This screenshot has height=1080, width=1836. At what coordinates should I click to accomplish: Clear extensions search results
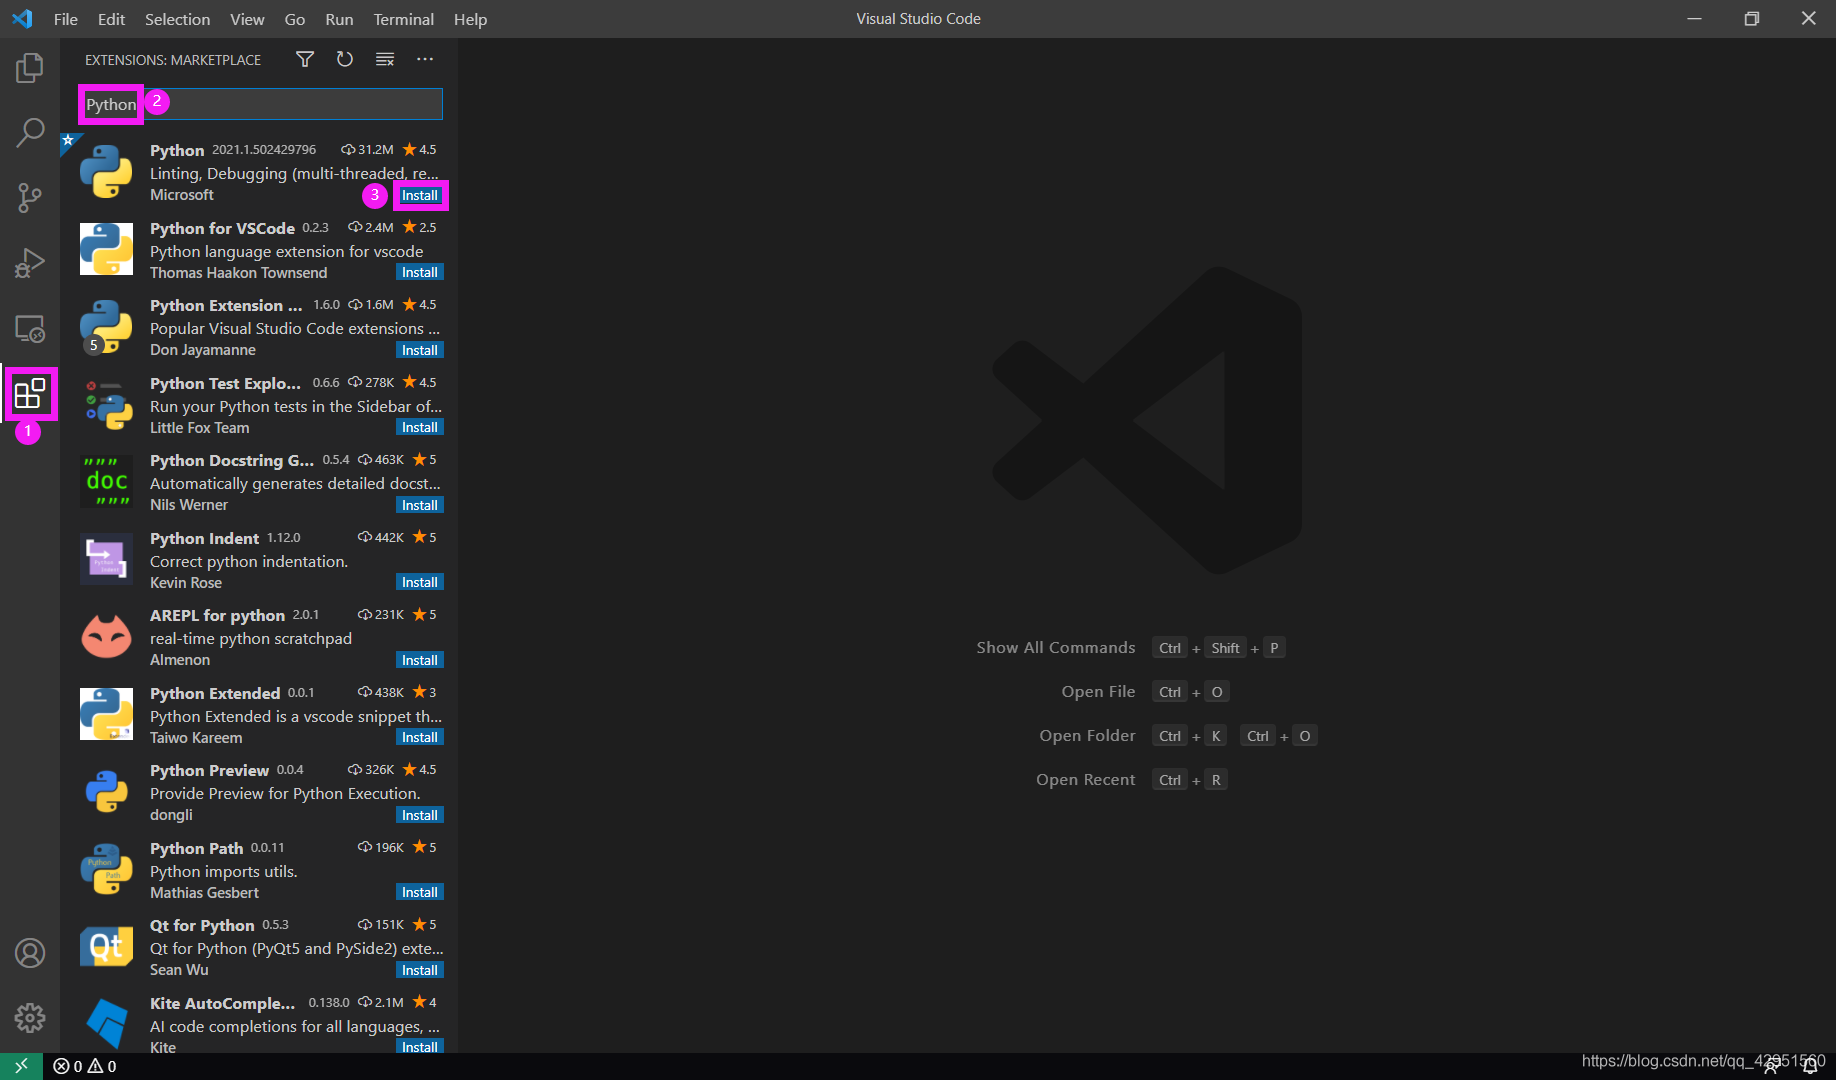pyautogui.click(x=385, y=59)
